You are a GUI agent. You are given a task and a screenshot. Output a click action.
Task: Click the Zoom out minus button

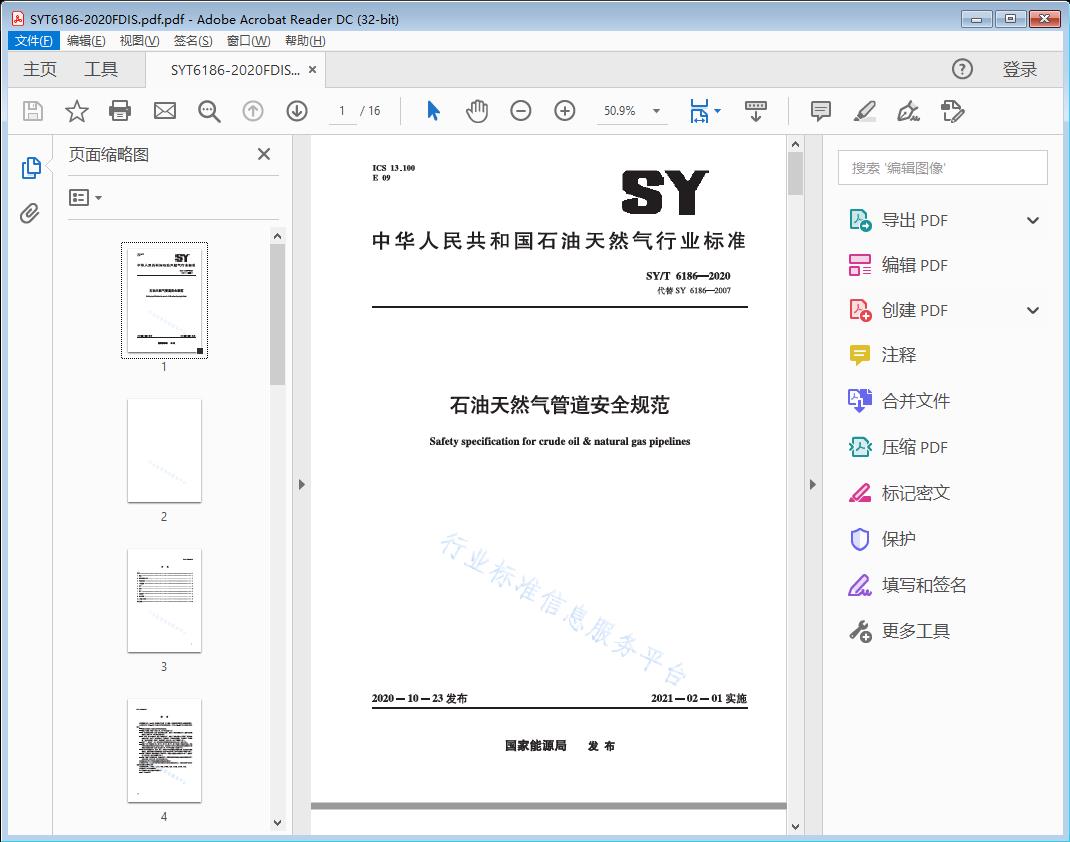click(x=521, y=111)
